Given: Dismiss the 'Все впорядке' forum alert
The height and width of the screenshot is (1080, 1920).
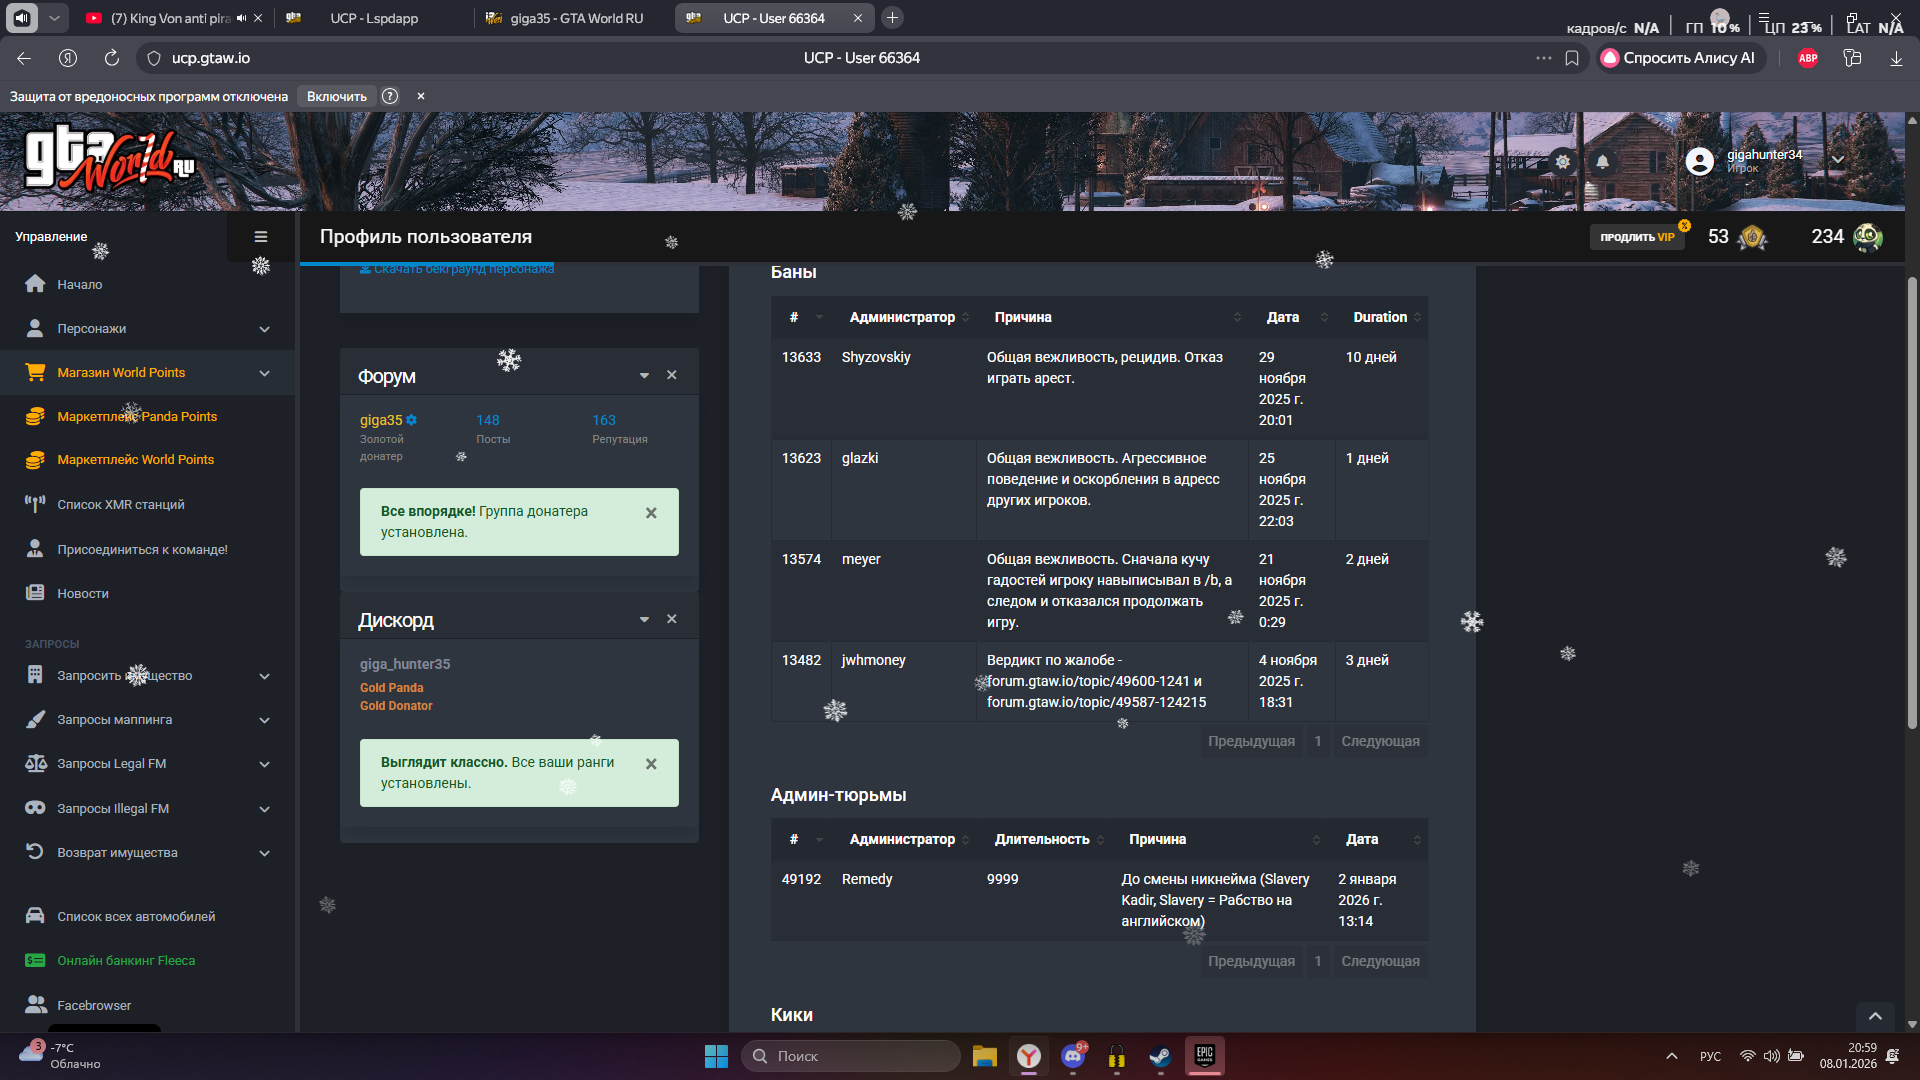Looking at the screenshot, I should click(x=651, y=513).
